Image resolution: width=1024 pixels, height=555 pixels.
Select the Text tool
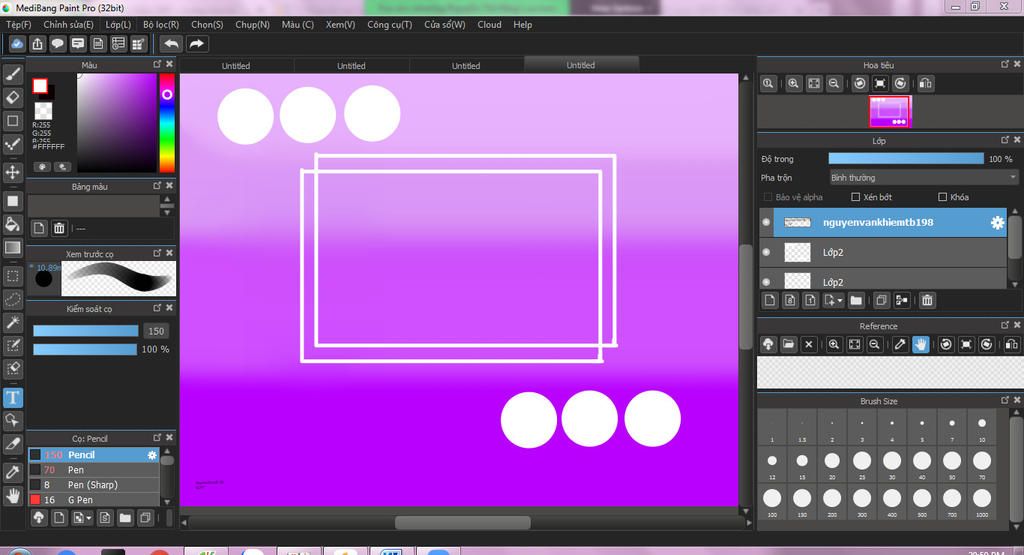tap(12, 398)
